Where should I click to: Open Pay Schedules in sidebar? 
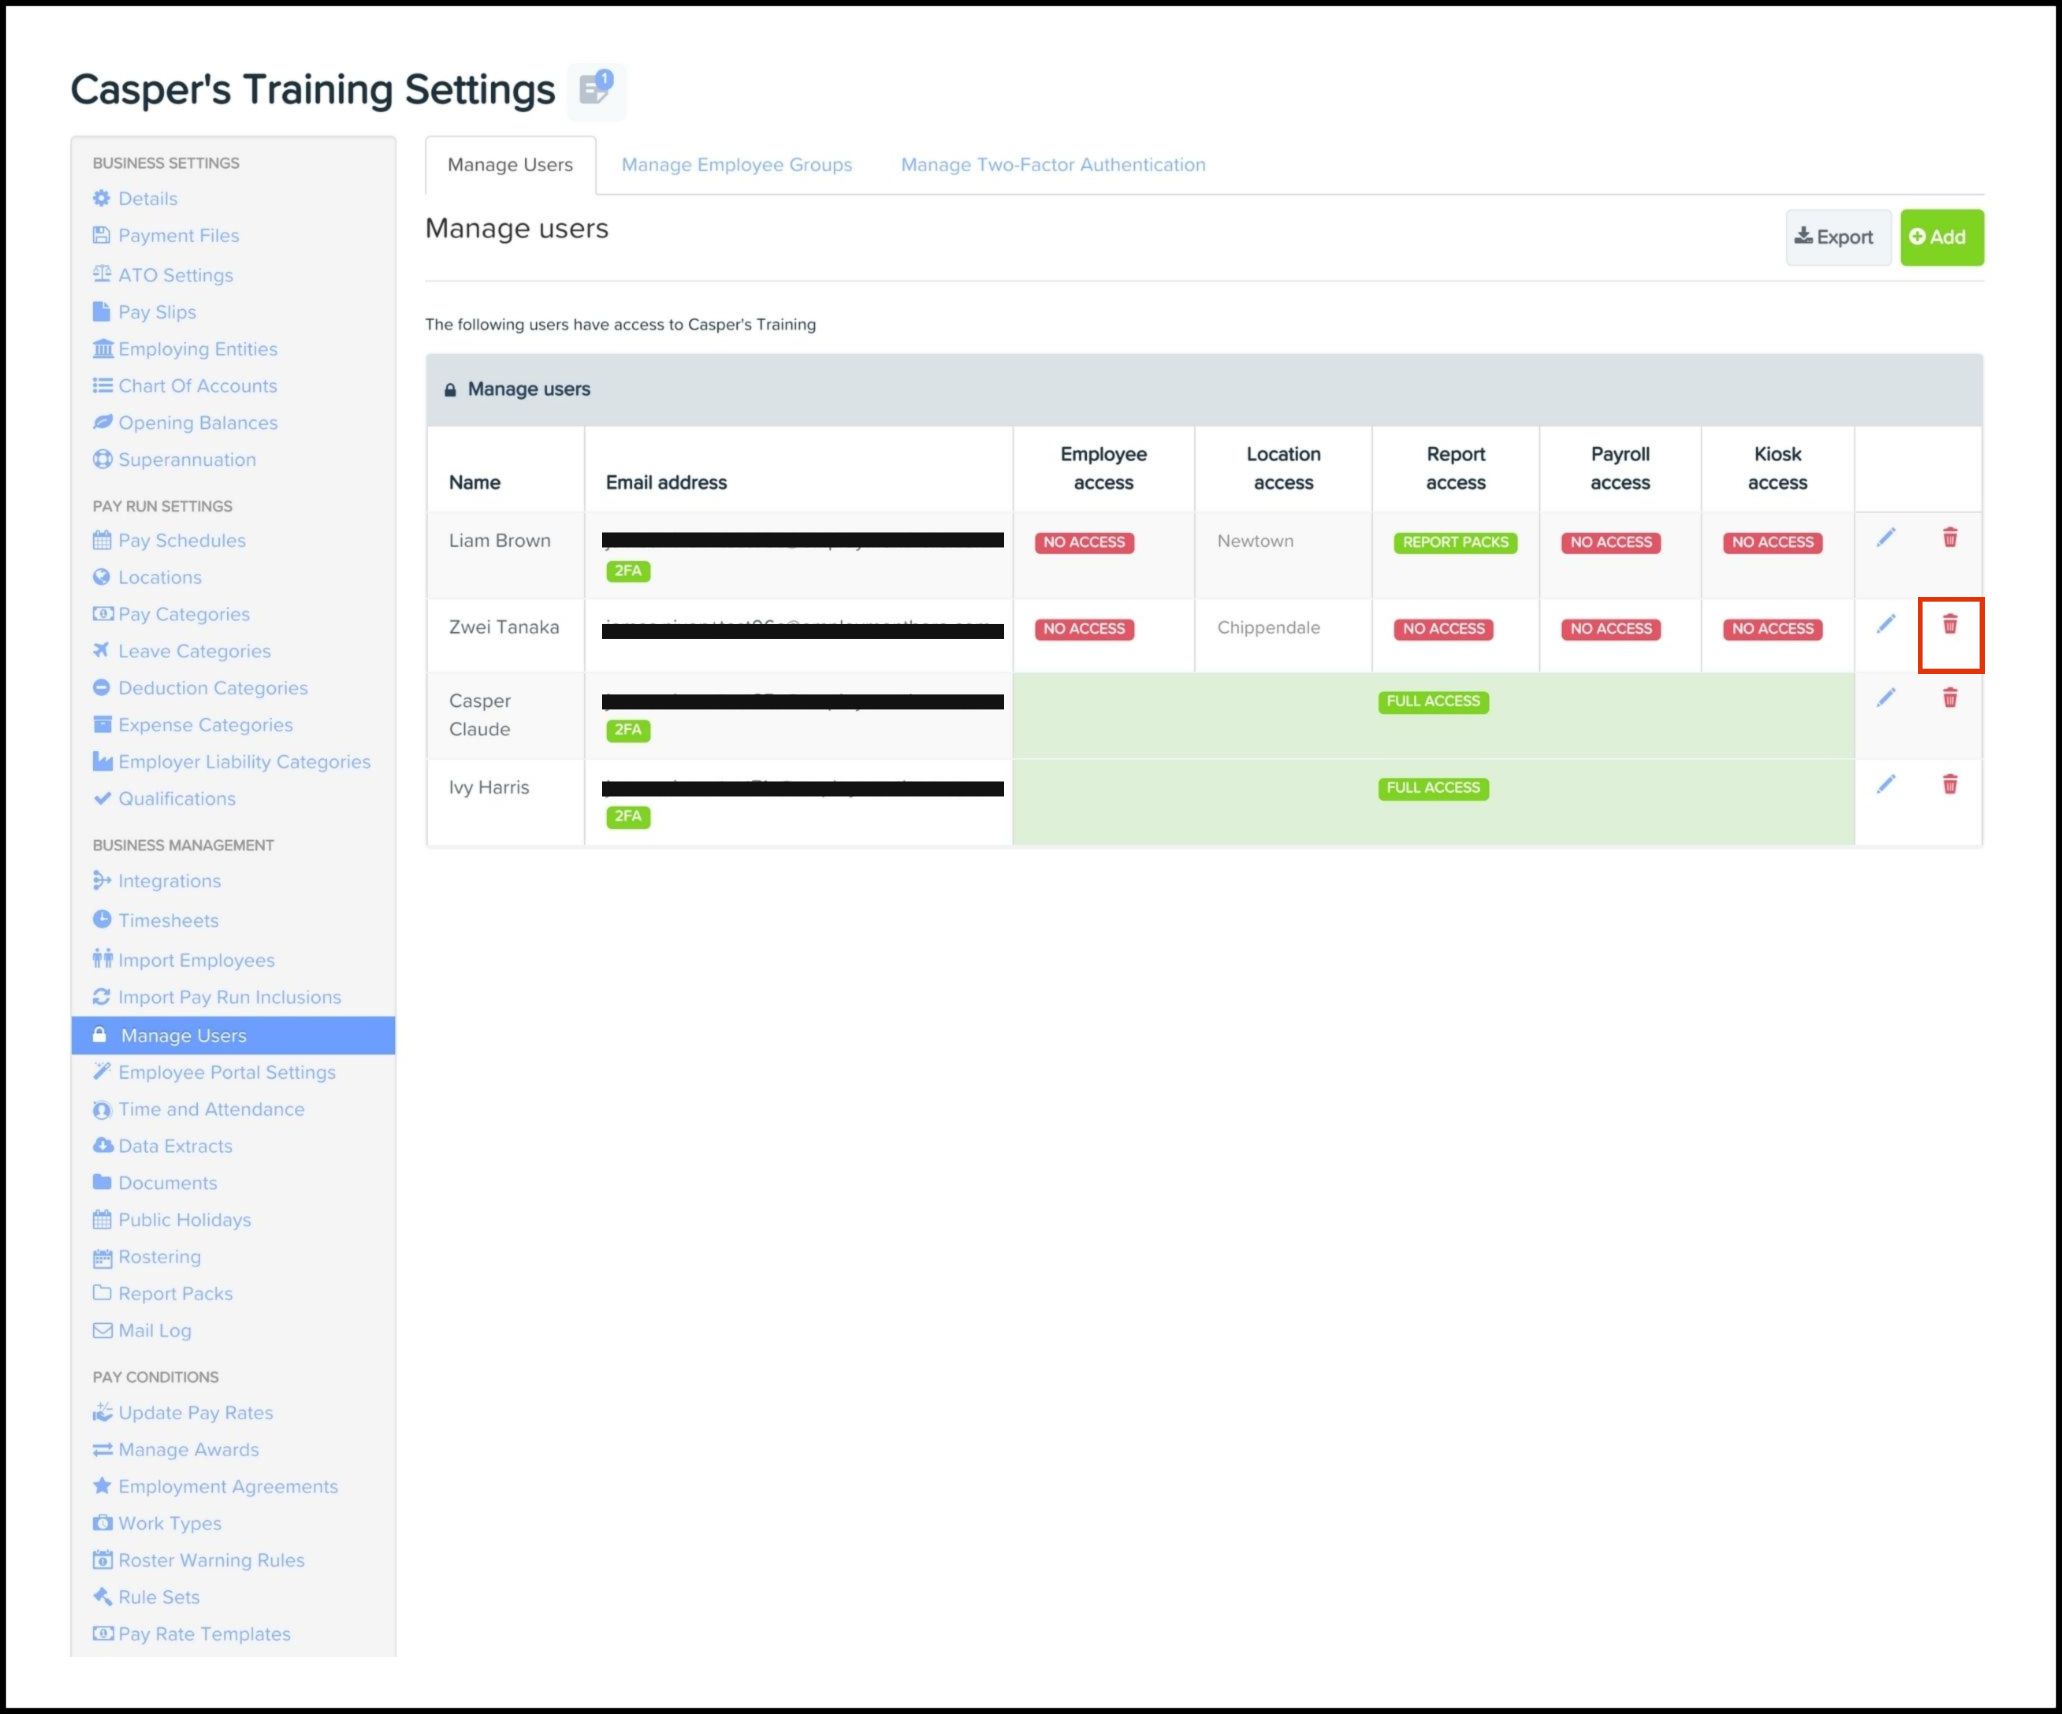pos(181,541)
